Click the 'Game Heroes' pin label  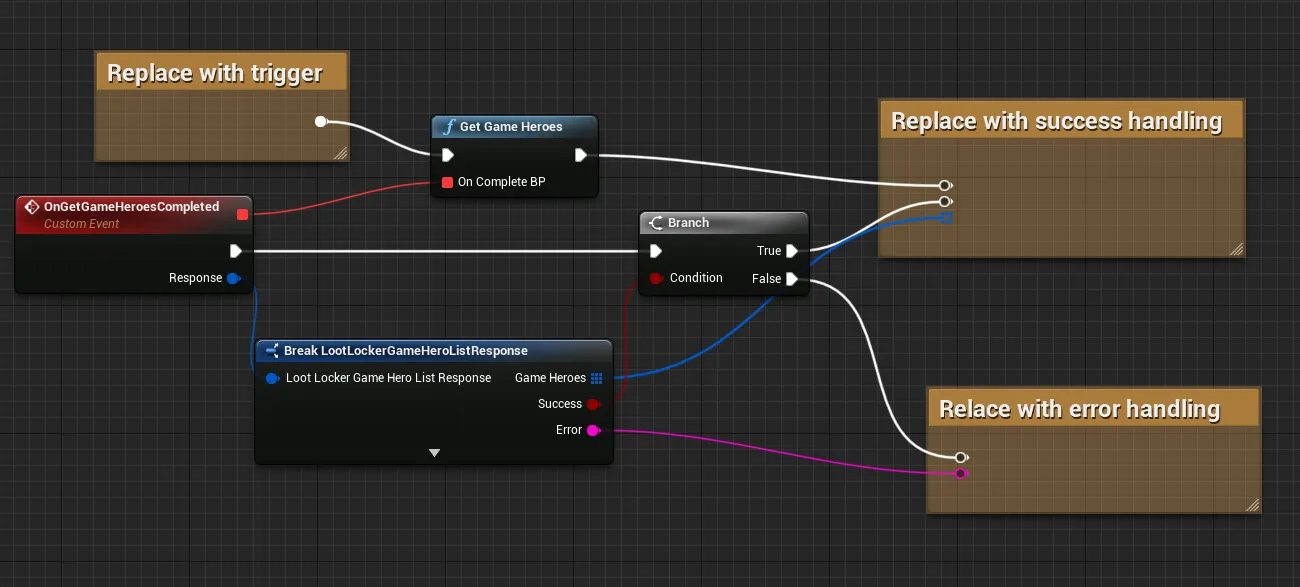pos(550,378)
